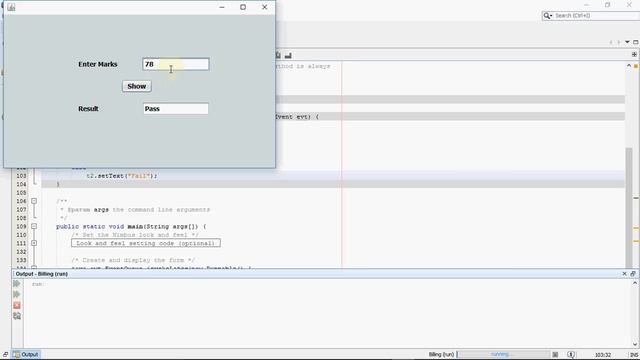Open the Output settings icon below stop
Image resolution: width=640 pixels, height=360 pixels.
click(17, 316)
